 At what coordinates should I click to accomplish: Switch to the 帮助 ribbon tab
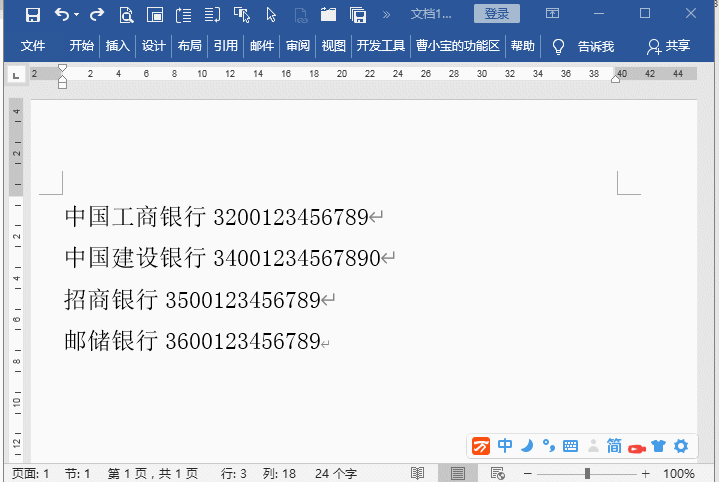pos(523,46)
